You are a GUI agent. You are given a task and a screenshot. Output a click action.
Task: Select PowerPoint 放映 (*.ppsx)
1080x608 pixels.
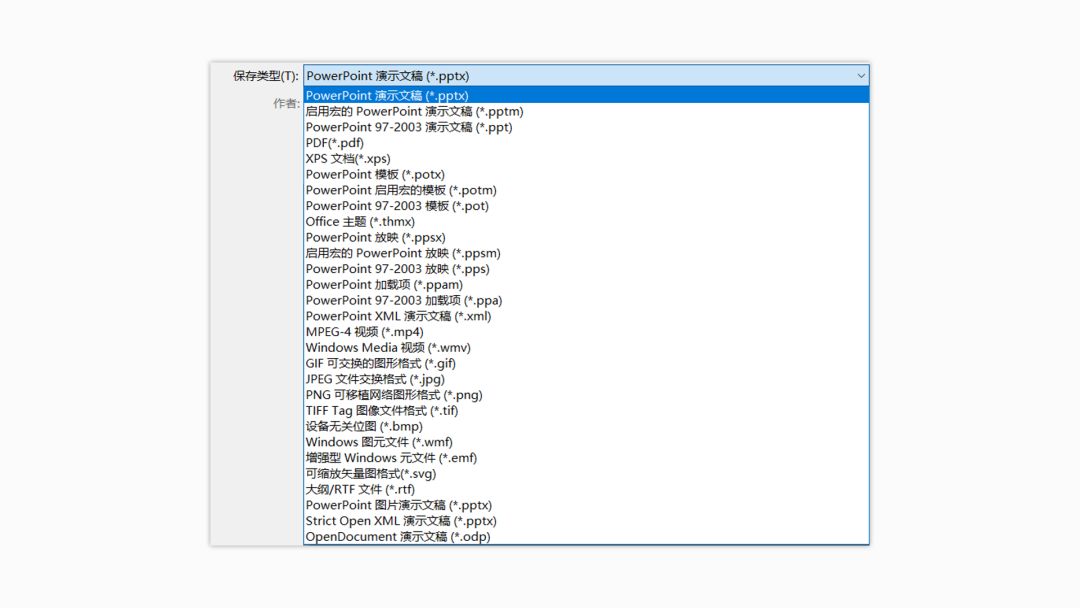pyautogui.click(x=586, y=238)
